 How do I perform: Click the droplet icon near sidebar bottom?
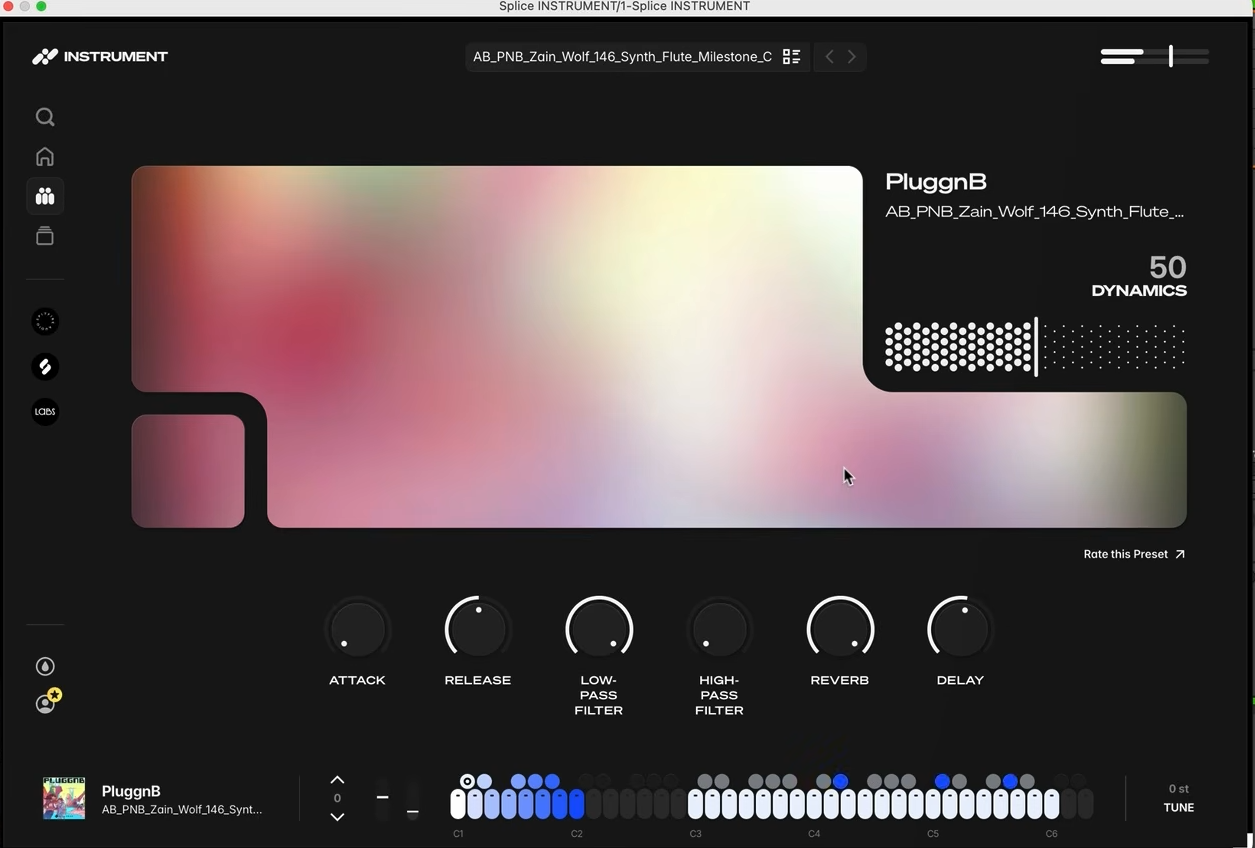pos(45,667)
